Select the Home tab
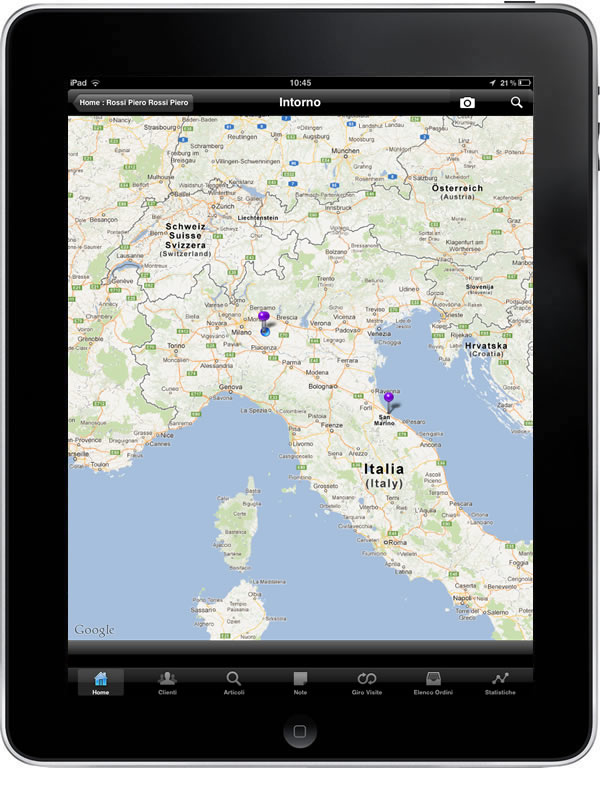Screen dimensions: 600x800 click(x=101, y=683)
